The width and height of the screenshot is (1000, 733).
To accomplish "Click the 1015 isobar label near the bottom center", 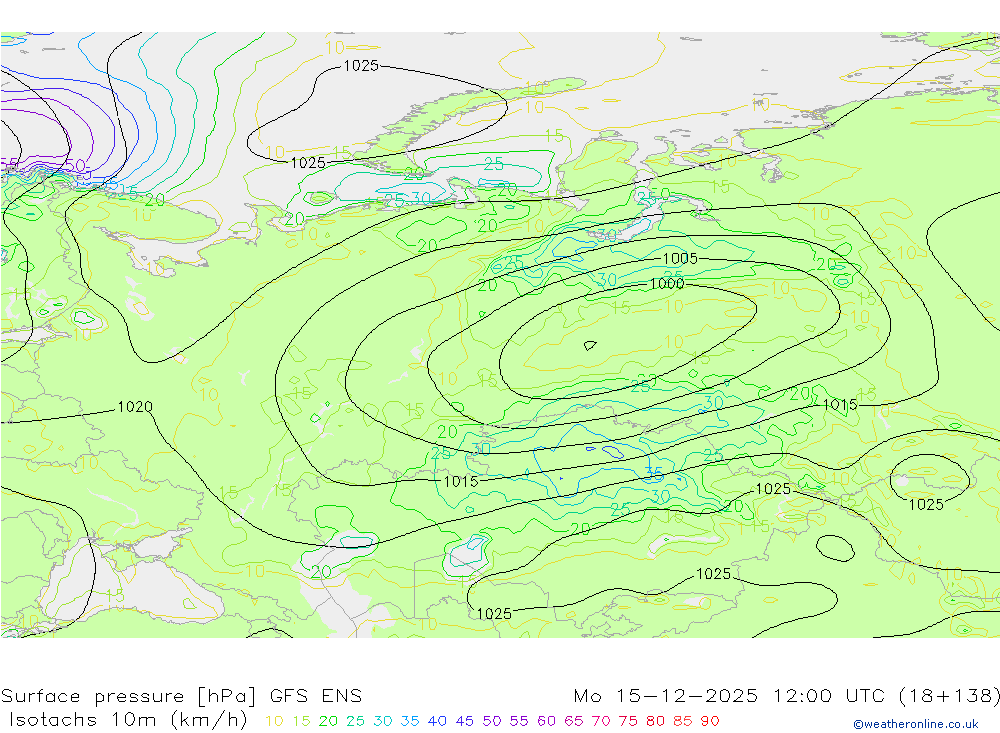I will coord(460,481).
